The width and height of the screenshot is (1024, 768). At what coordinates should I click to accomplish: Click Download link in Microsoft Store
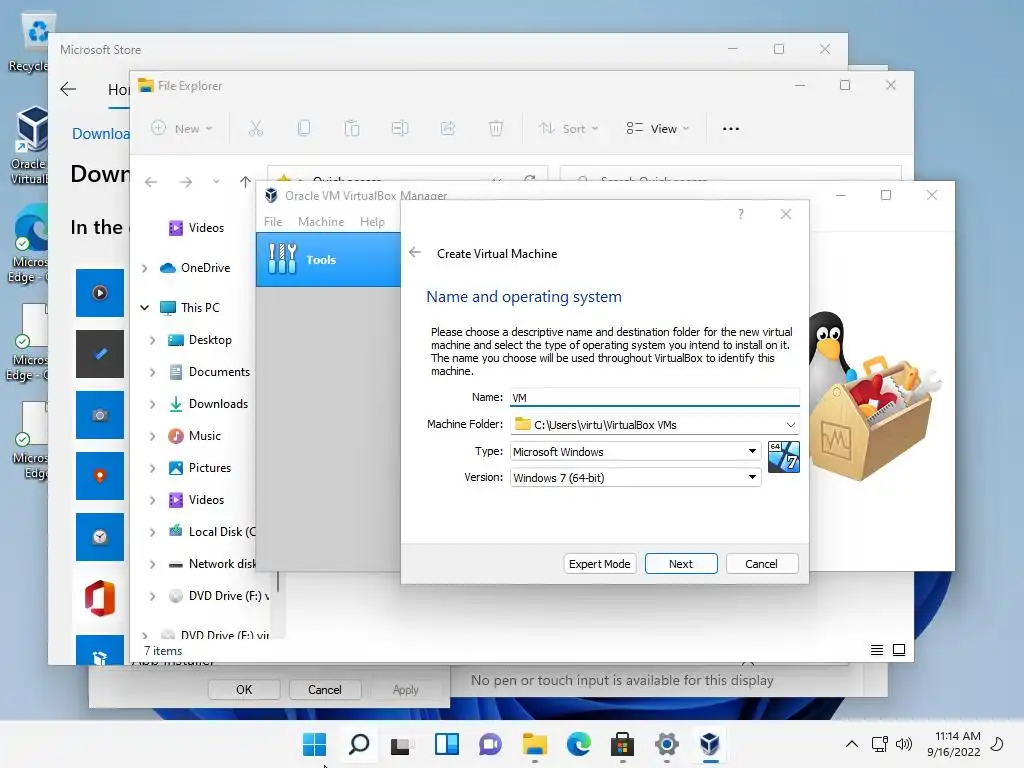point(101,134)
